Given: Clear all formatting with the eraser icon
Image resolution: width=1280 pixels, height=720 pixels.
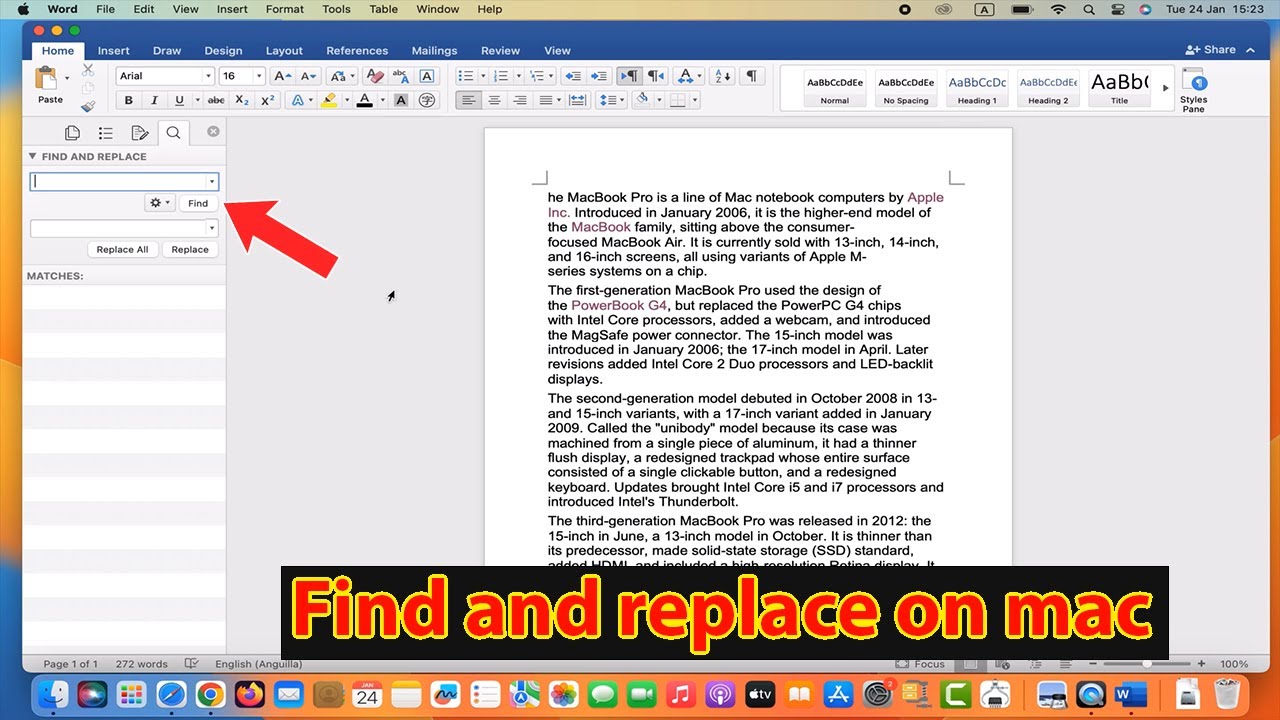Looking at the screenshot, I should click(374, 76).
